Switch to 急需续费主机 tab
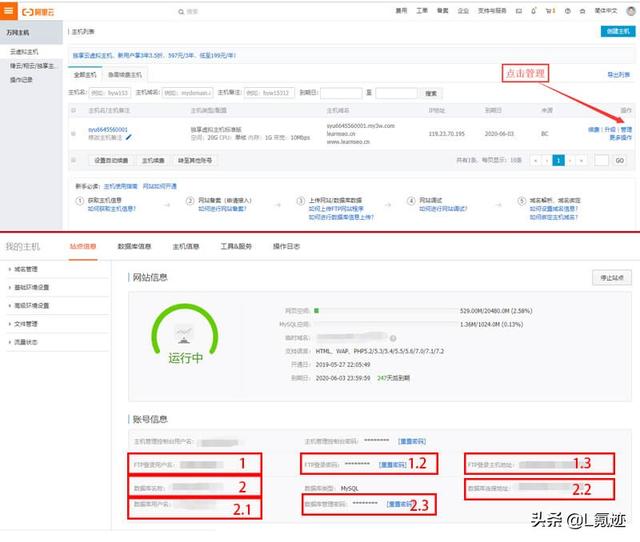 click(125, 75)
